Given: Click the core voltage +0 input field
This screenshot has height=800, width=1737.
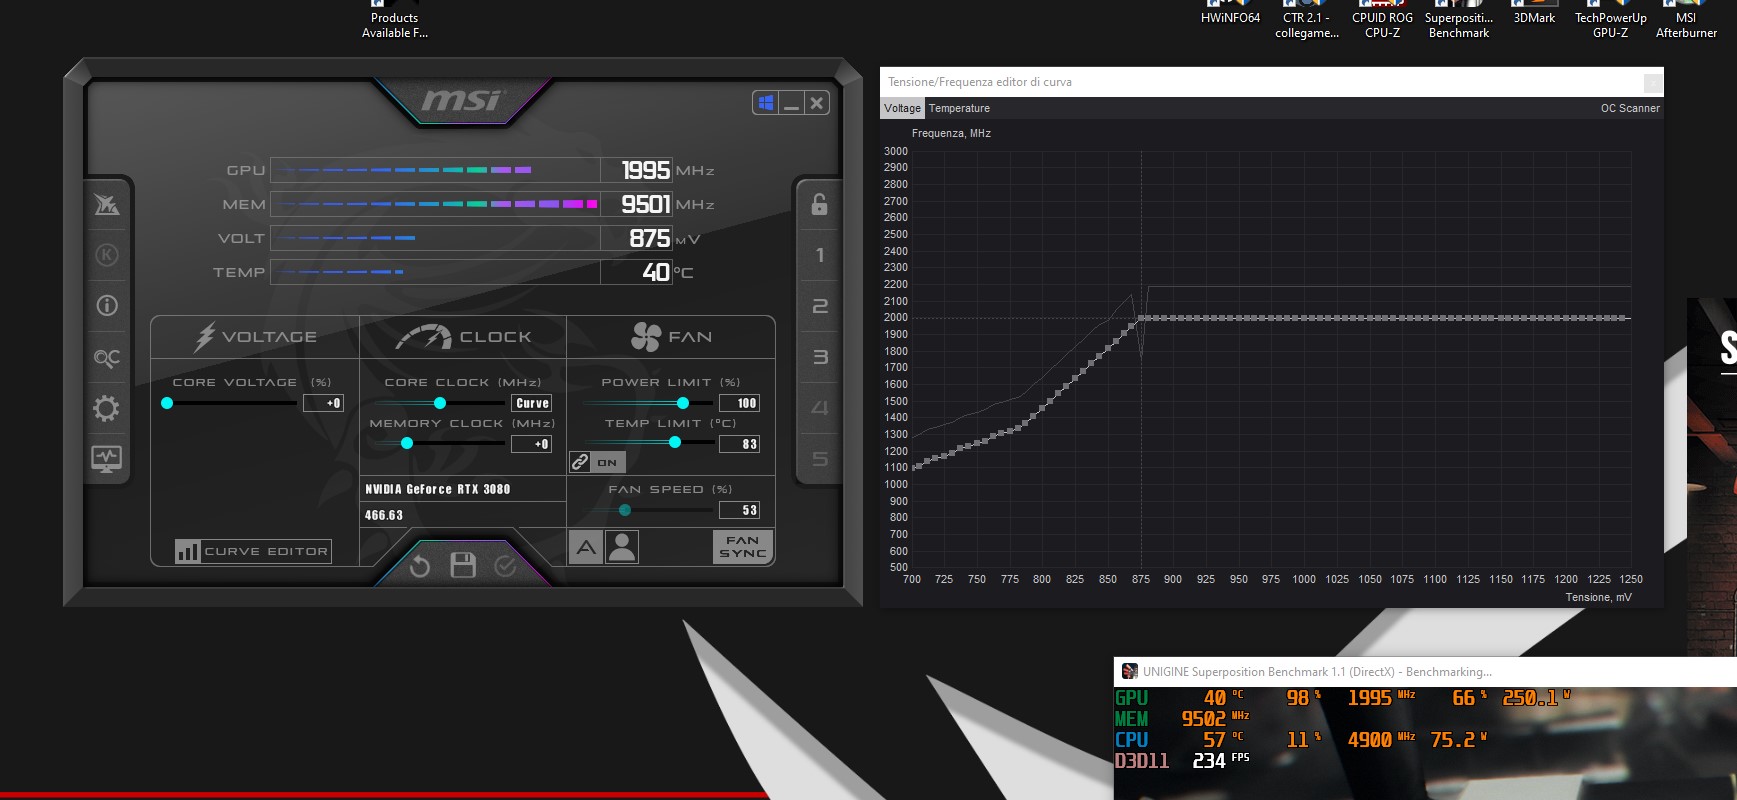Looking at the screenshot, I should 322,403.
